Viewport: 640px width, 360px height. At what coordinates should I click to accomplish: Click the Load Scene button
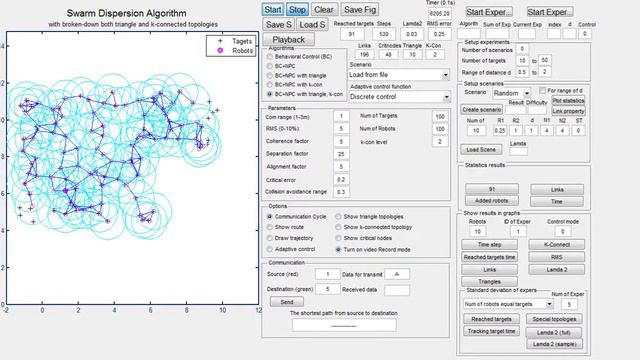(x=481, y=150)
